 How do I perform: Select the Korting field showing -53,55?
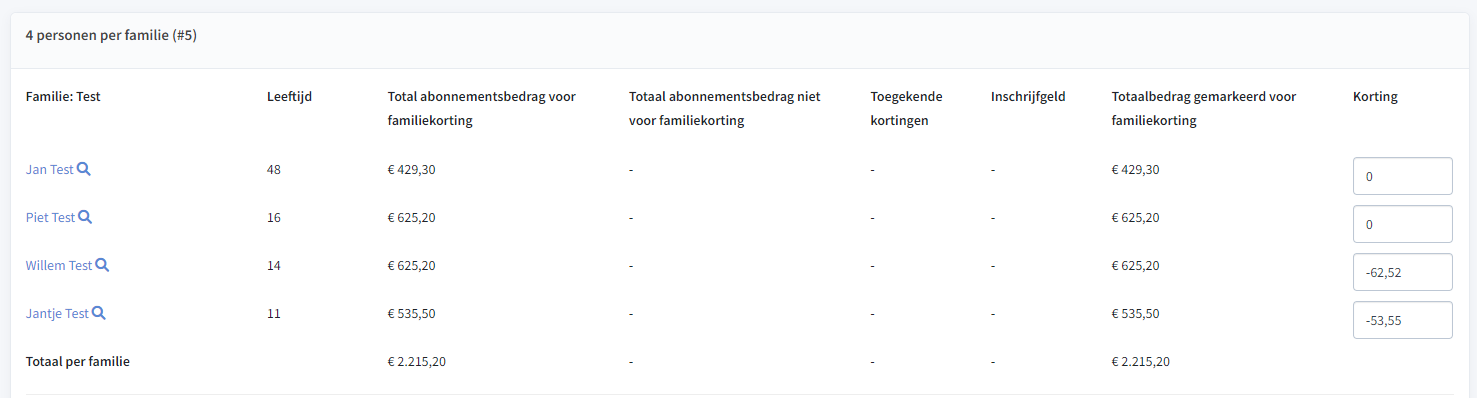1402,320
